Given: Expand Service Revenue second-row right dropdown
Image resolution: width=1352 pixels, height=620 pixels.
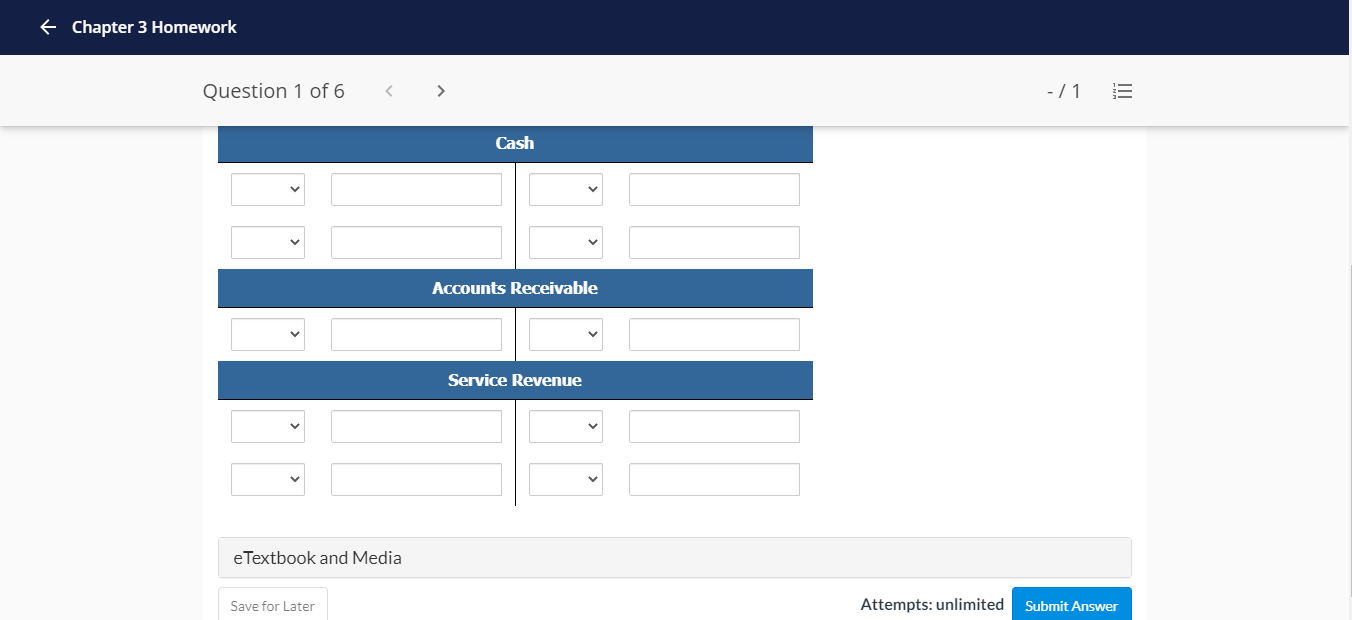Looking at the screenshot, I should (566, 480).
